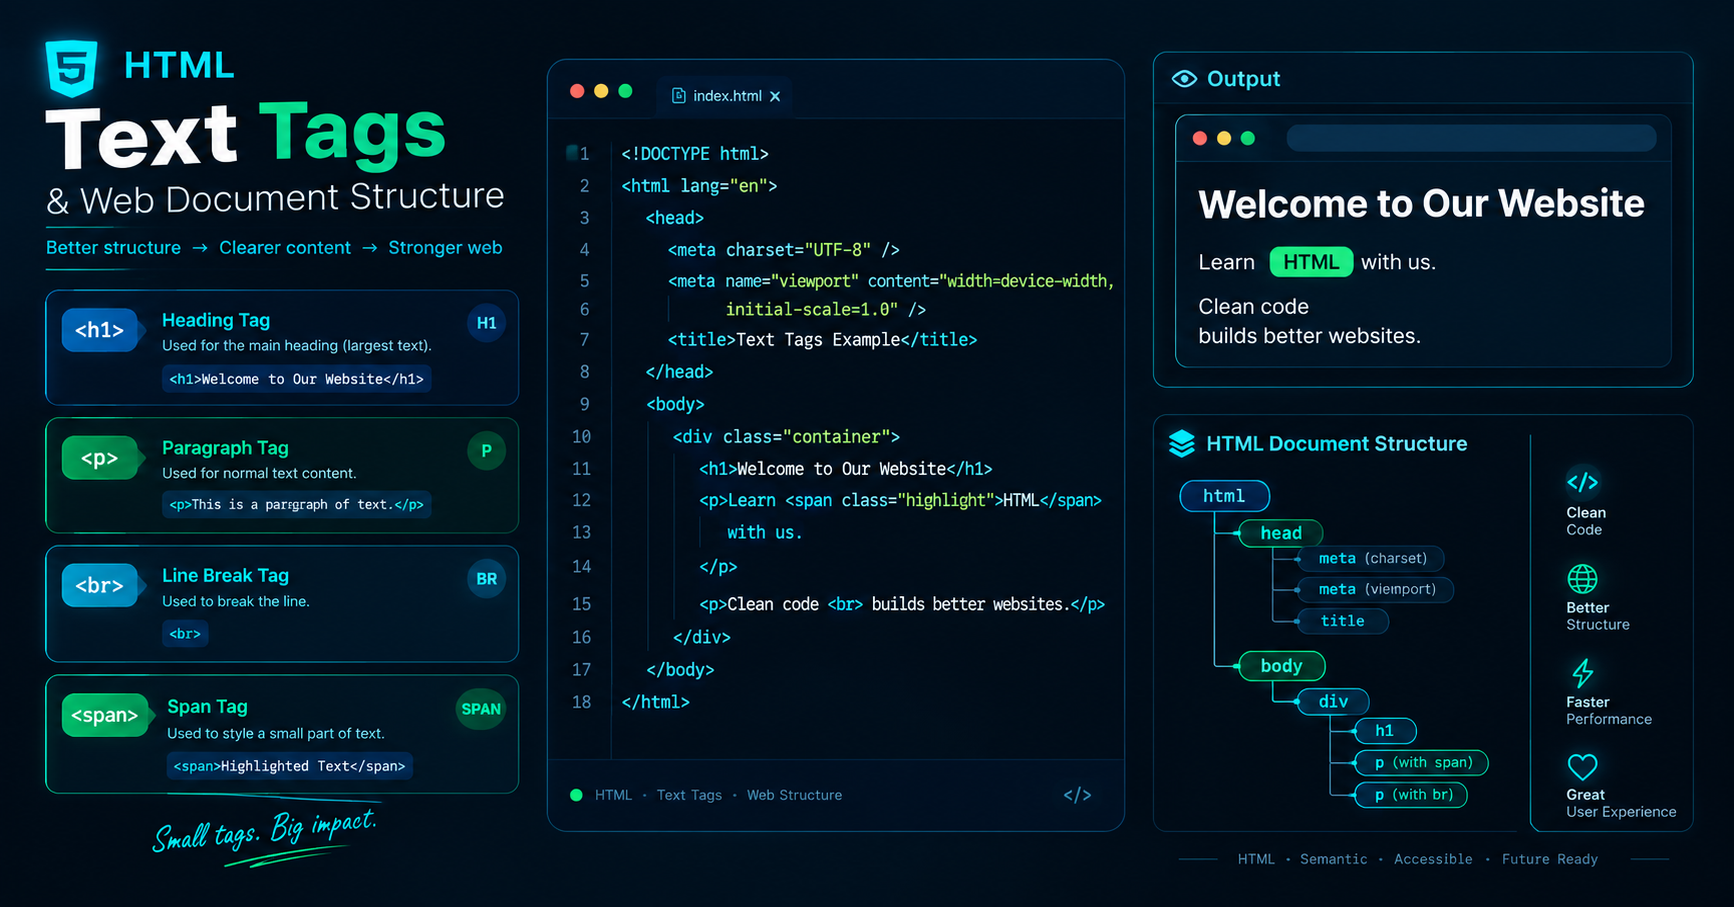Click the H1 badge on Heading Tag card
The height and width of the screenshot is (907, 1734).
(486, 323)
